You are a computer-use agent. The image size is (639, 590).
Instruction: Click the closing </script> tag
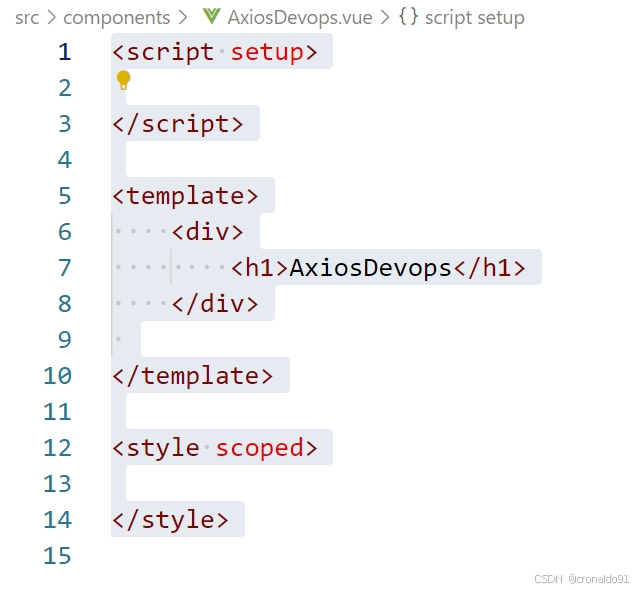pos(178,123)
